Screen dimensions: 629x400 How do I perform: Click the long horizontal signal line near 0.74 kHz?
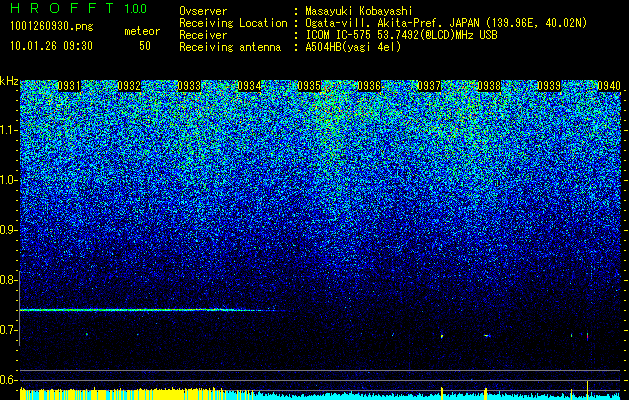(152, 310)
